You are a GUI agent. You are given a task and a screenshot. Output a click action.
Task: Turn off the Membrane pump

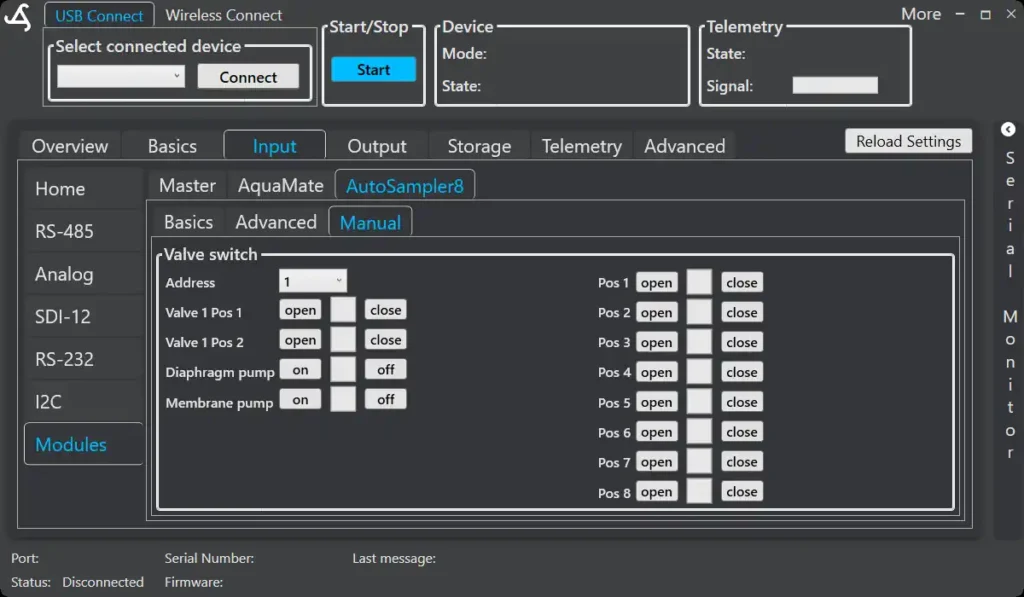(x=386, y=400)
